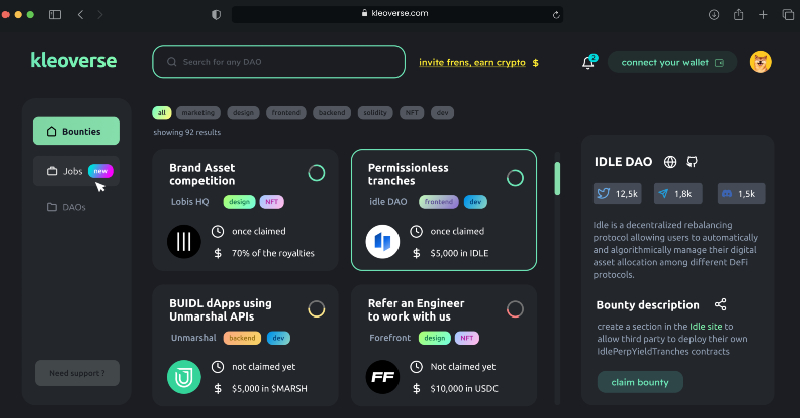Click the design tag on Lobis HQ card

[239, 202]
